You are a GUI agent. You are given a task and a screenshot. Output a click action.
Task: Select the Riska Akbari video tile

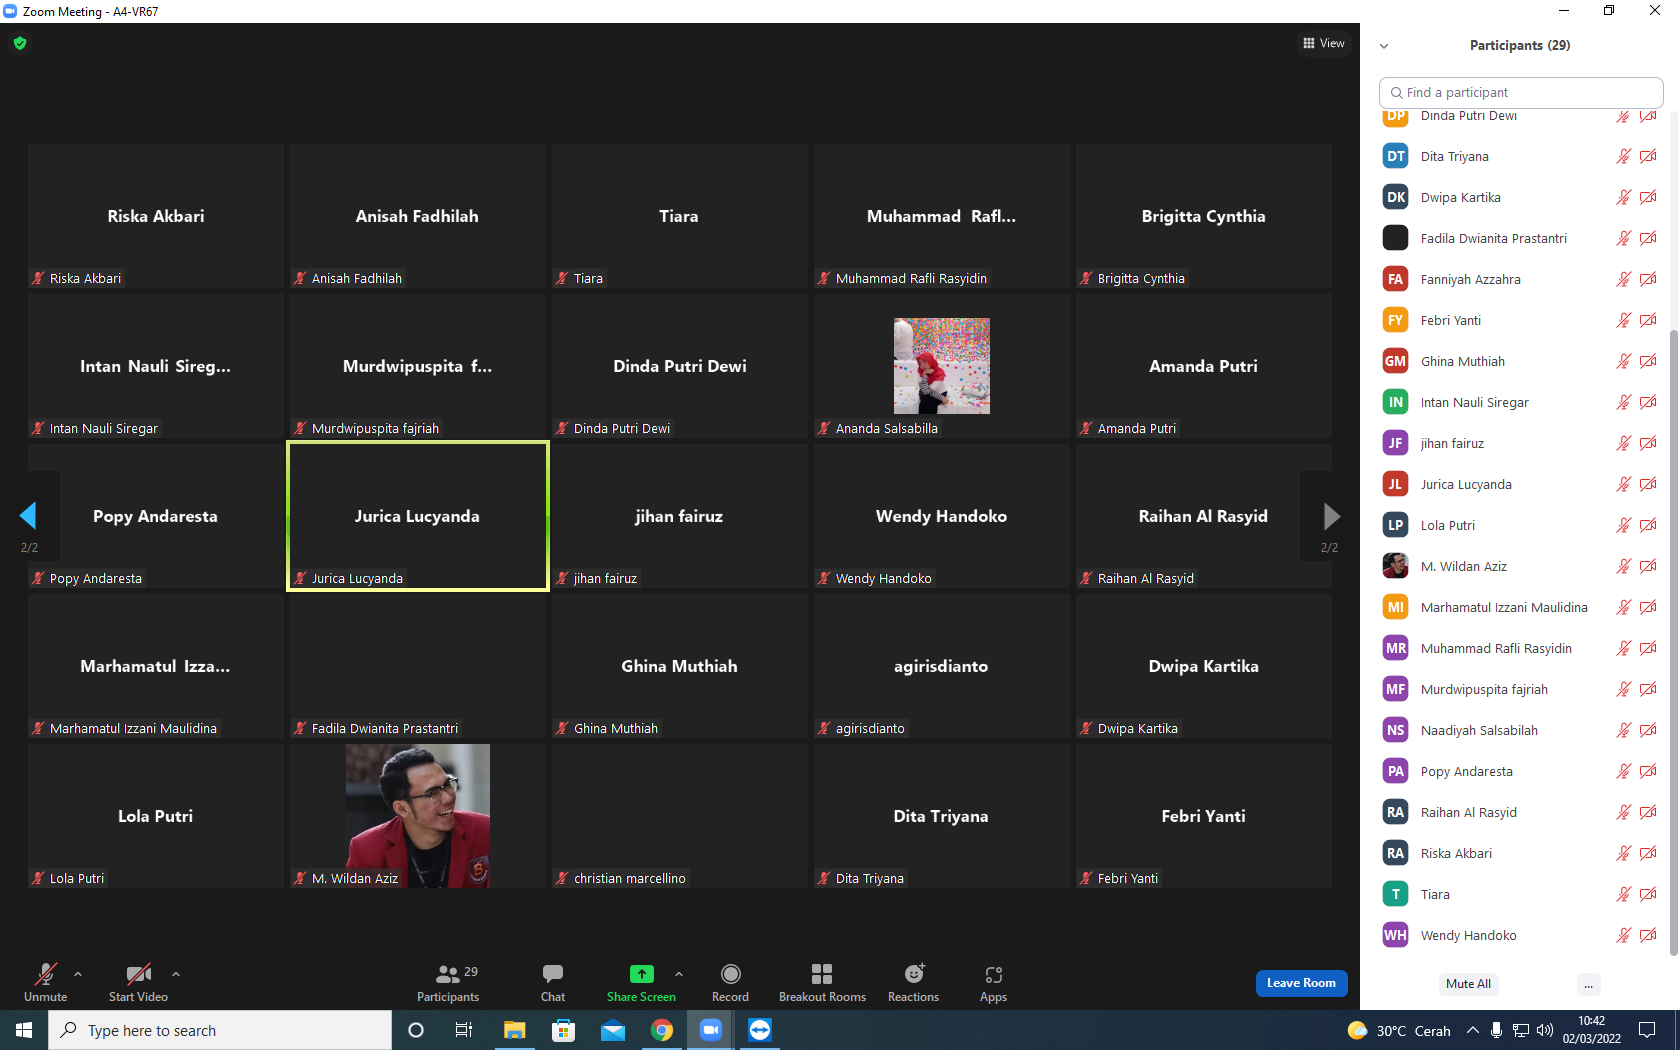tap(156, 216)
